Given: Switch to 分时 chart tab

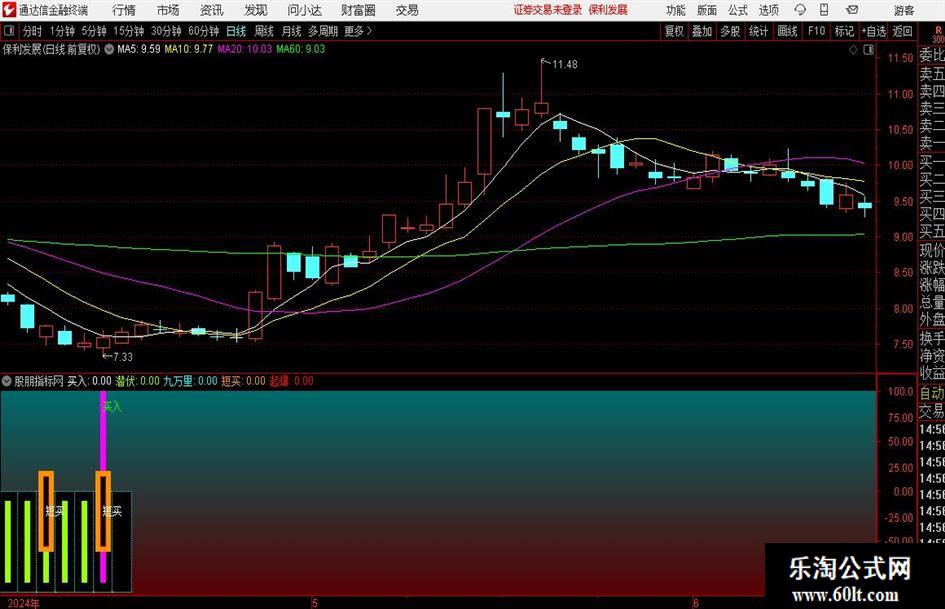Looking at the screenshot, I should pyautogui.click(x=33, y=31).
